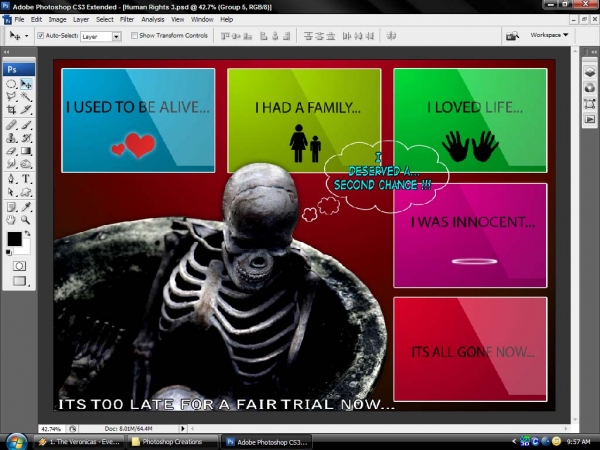The width and height of the screenshot is (600, 450).
Task: Select the Smudge/Blur tool
Action: point(11,164)
